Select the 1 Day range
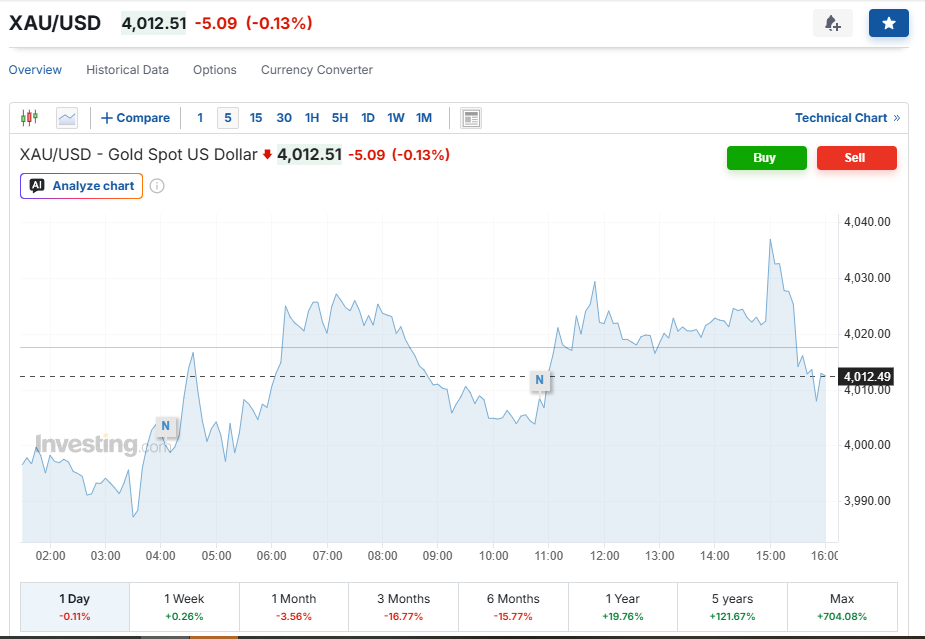The image size is (925, 639). pos(75,607)
